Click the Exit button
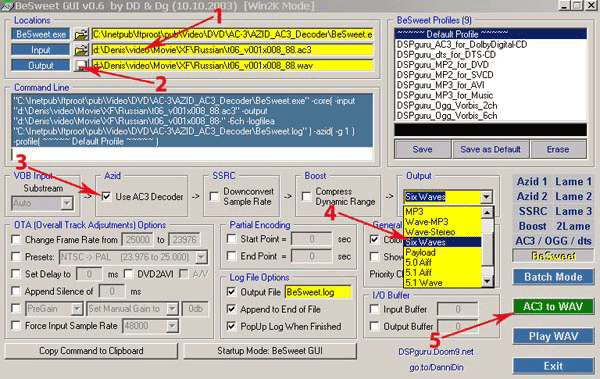 [x=553, y=366]
